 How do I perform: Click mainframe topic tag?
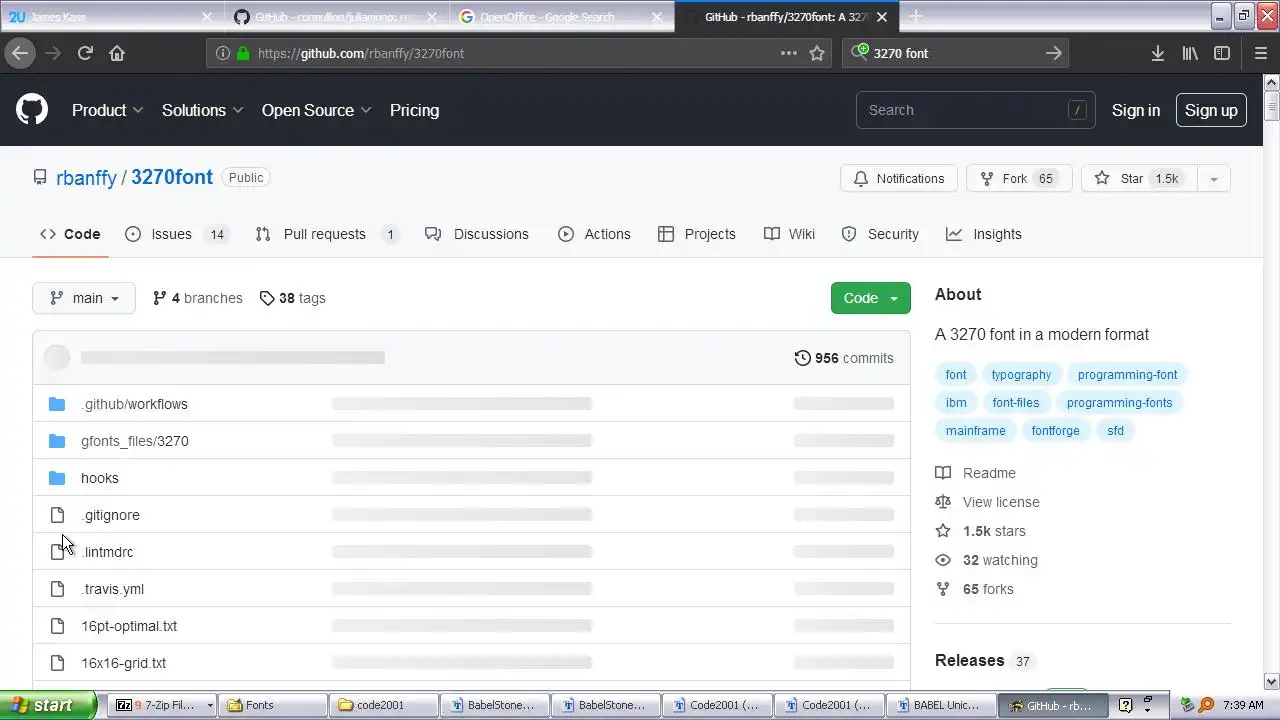coord(975,430)
